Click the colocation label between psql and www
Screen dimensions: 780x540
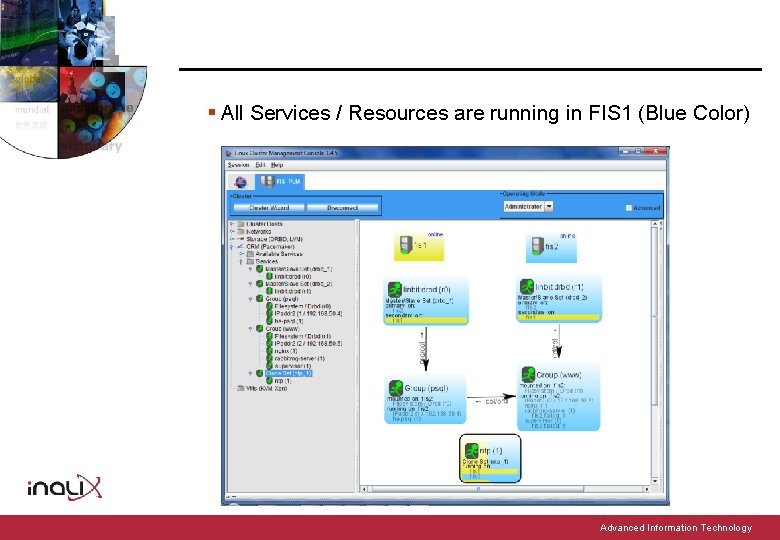coord(491,401)
